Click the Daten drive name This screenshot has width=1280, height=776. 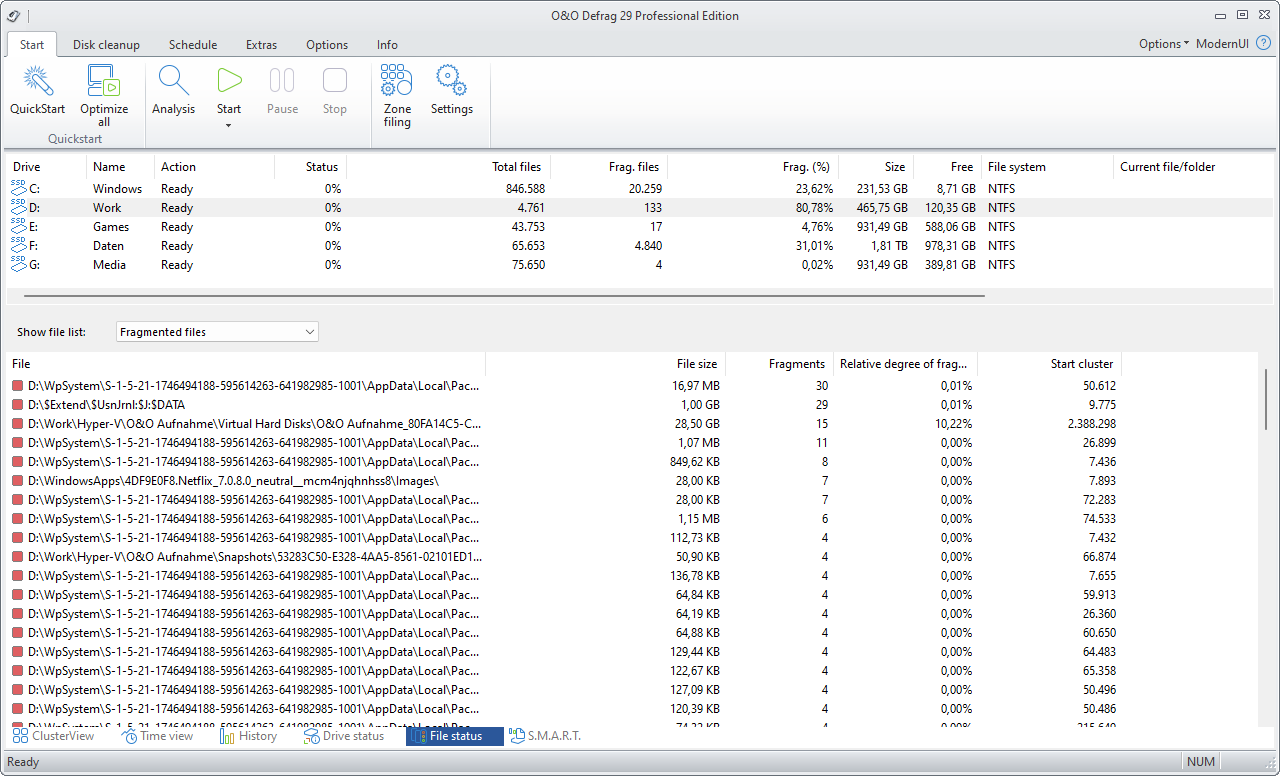109,246
